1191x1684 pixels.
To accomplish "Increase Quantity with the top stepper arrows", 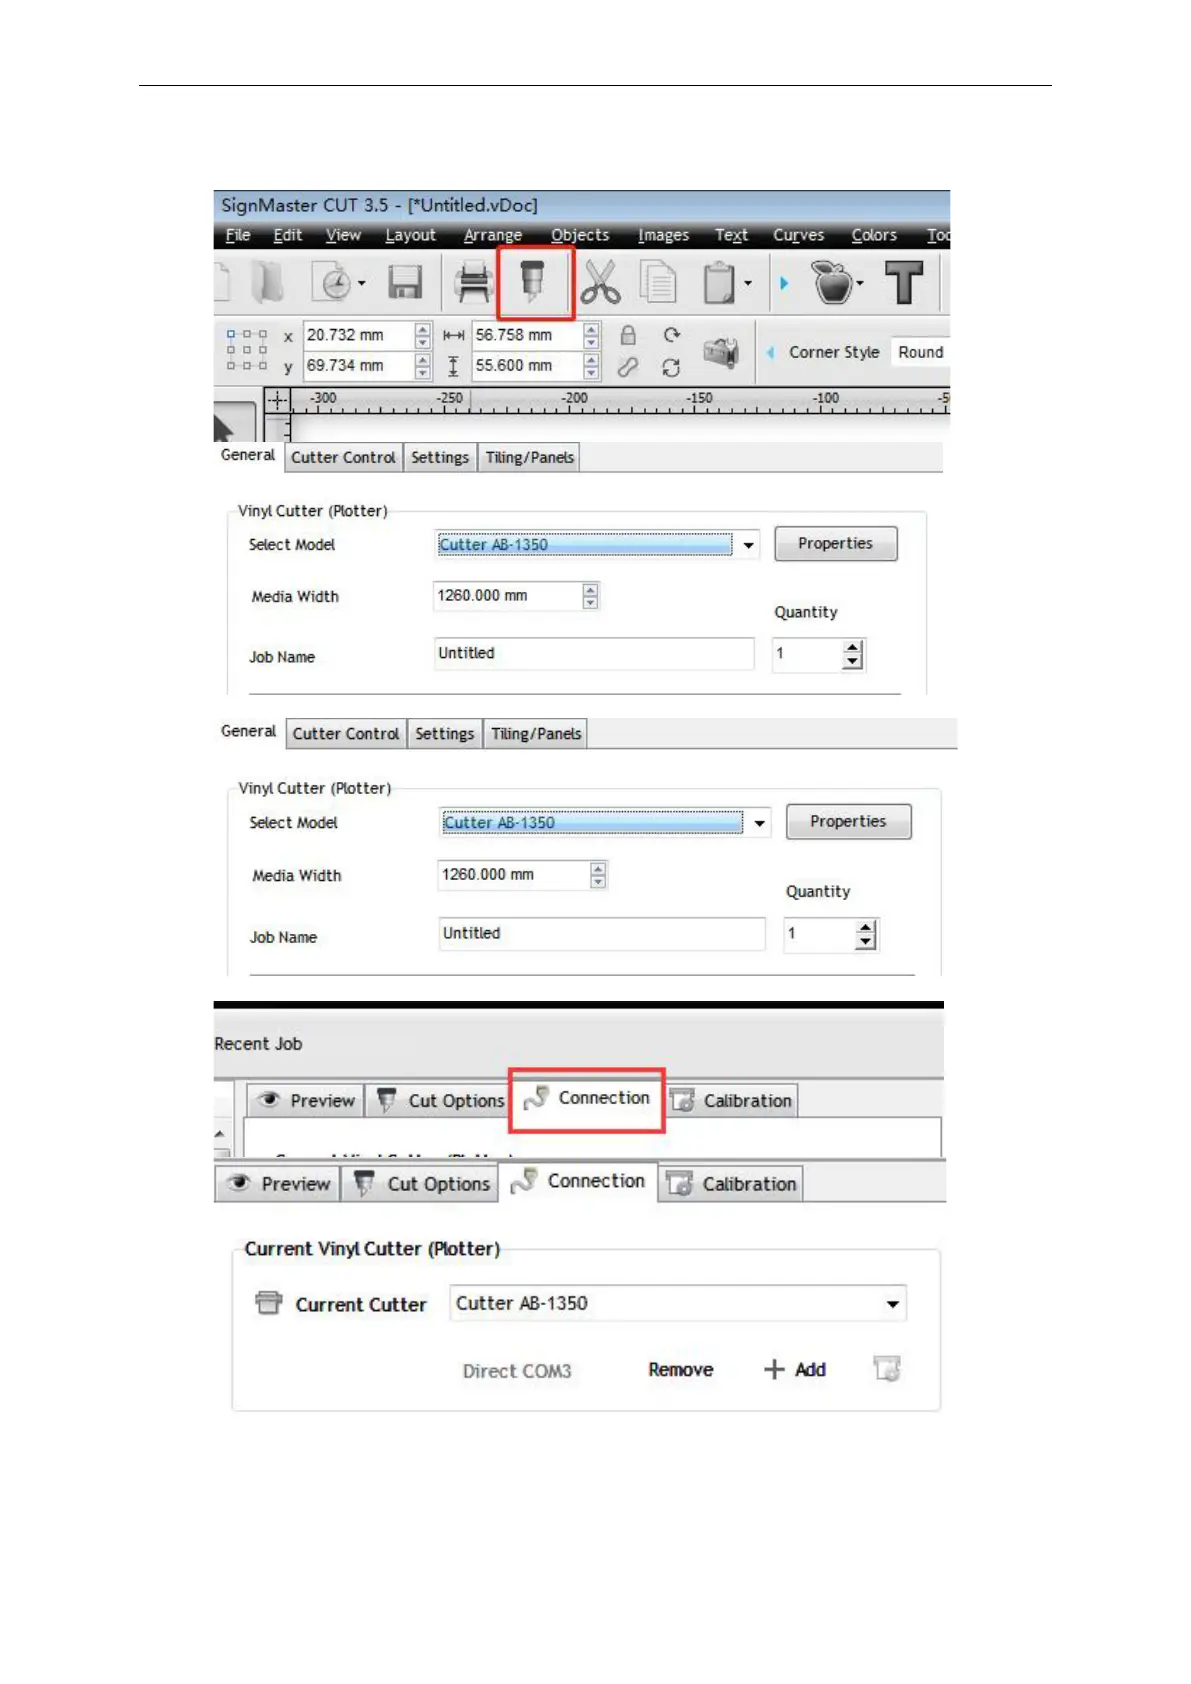I will point(852,648).
